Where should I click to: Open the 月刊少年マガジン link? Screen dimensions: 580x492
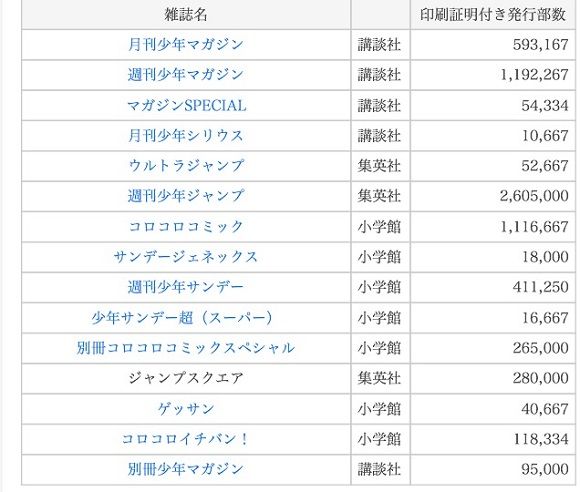[186, 45]
